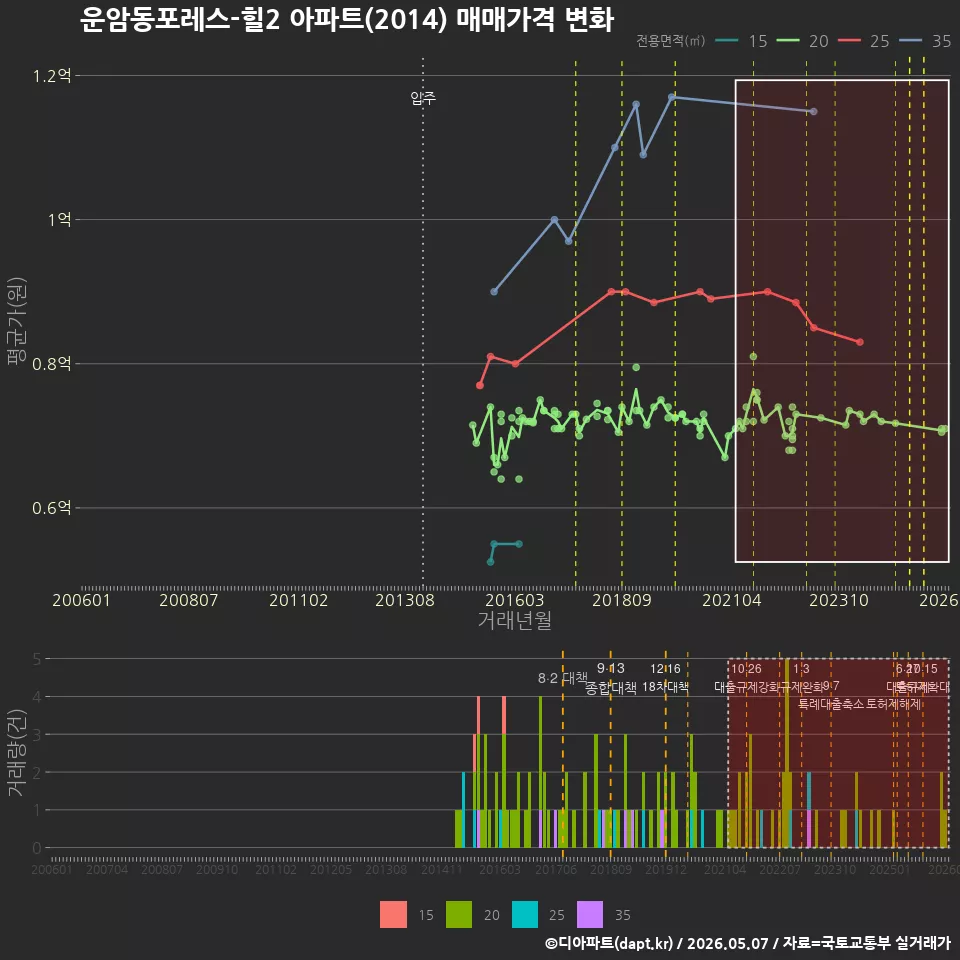This screenshot has height=960, width=960.
Task: Click the 1억 y-axis label
Action: (59, 219)
